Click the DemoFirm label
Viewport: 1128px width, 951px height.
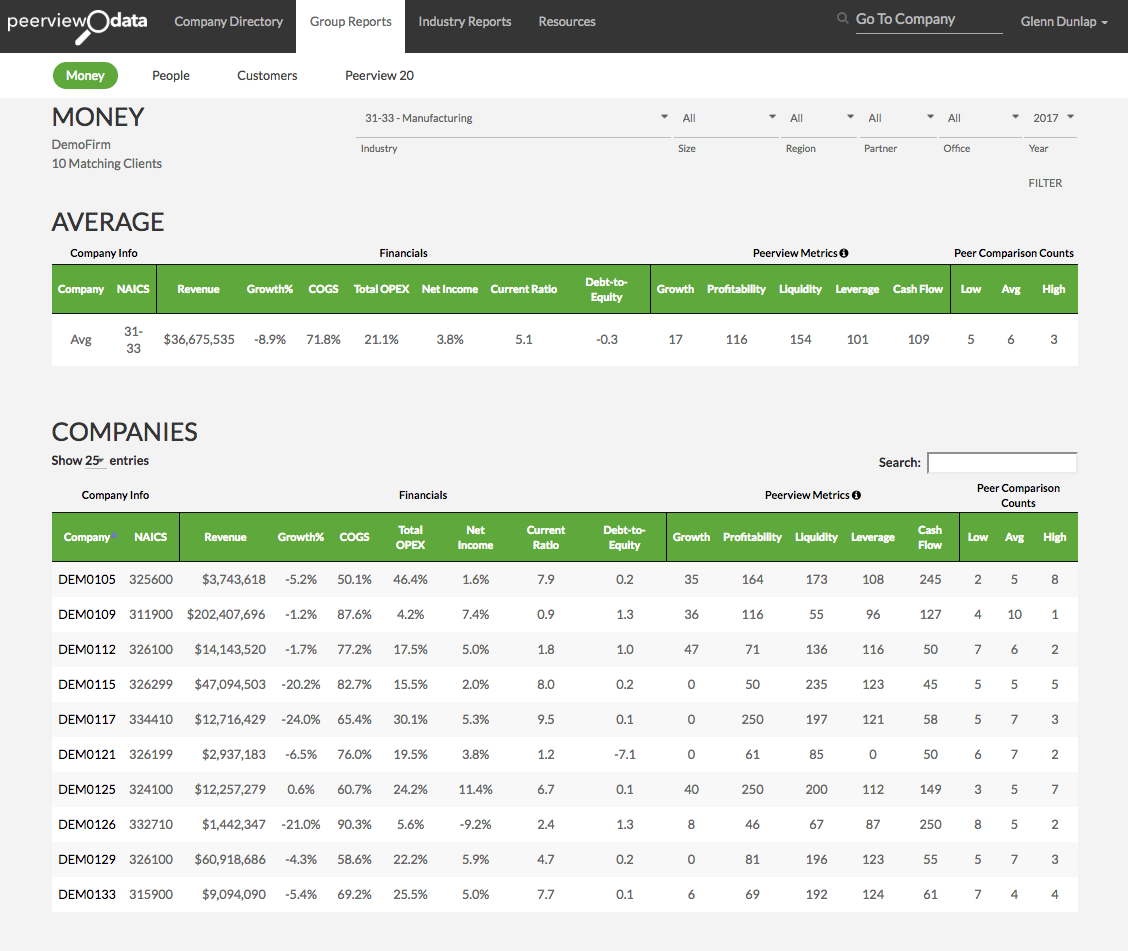[x=81, y=145]
